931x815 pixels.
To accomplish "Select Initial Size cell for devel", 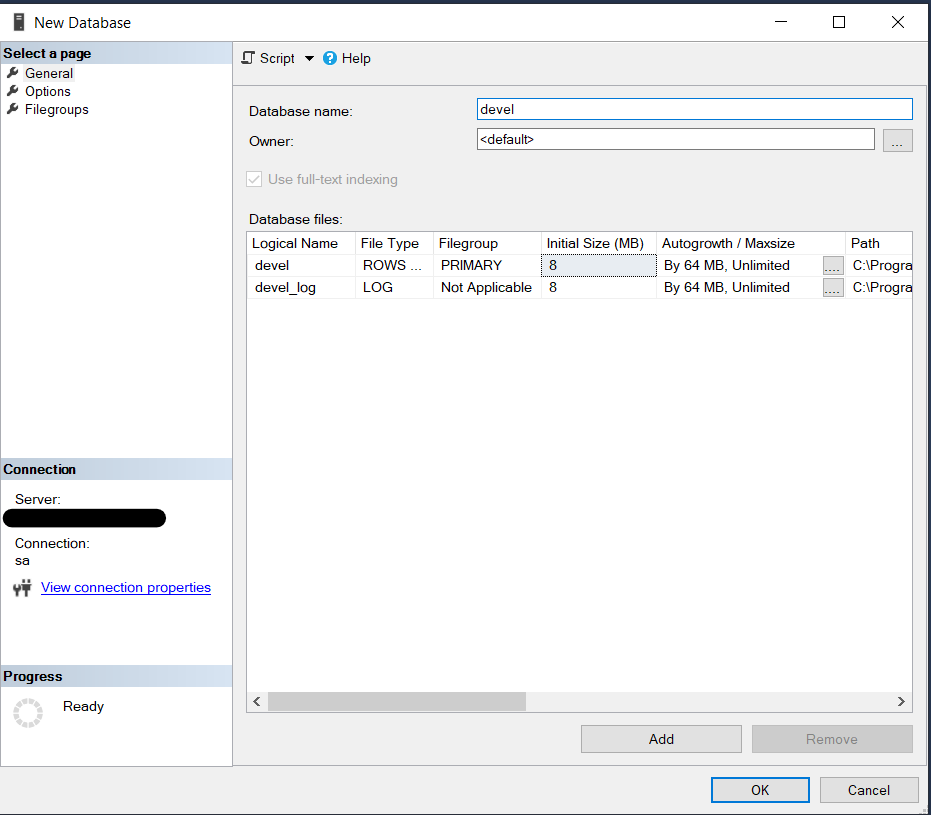I will tap(598, 266).
